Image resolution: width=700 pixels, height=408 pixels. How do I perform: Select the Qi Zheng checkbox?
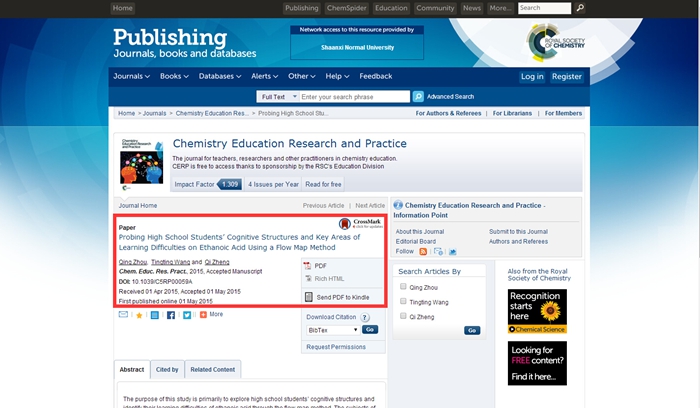(403, 315)
